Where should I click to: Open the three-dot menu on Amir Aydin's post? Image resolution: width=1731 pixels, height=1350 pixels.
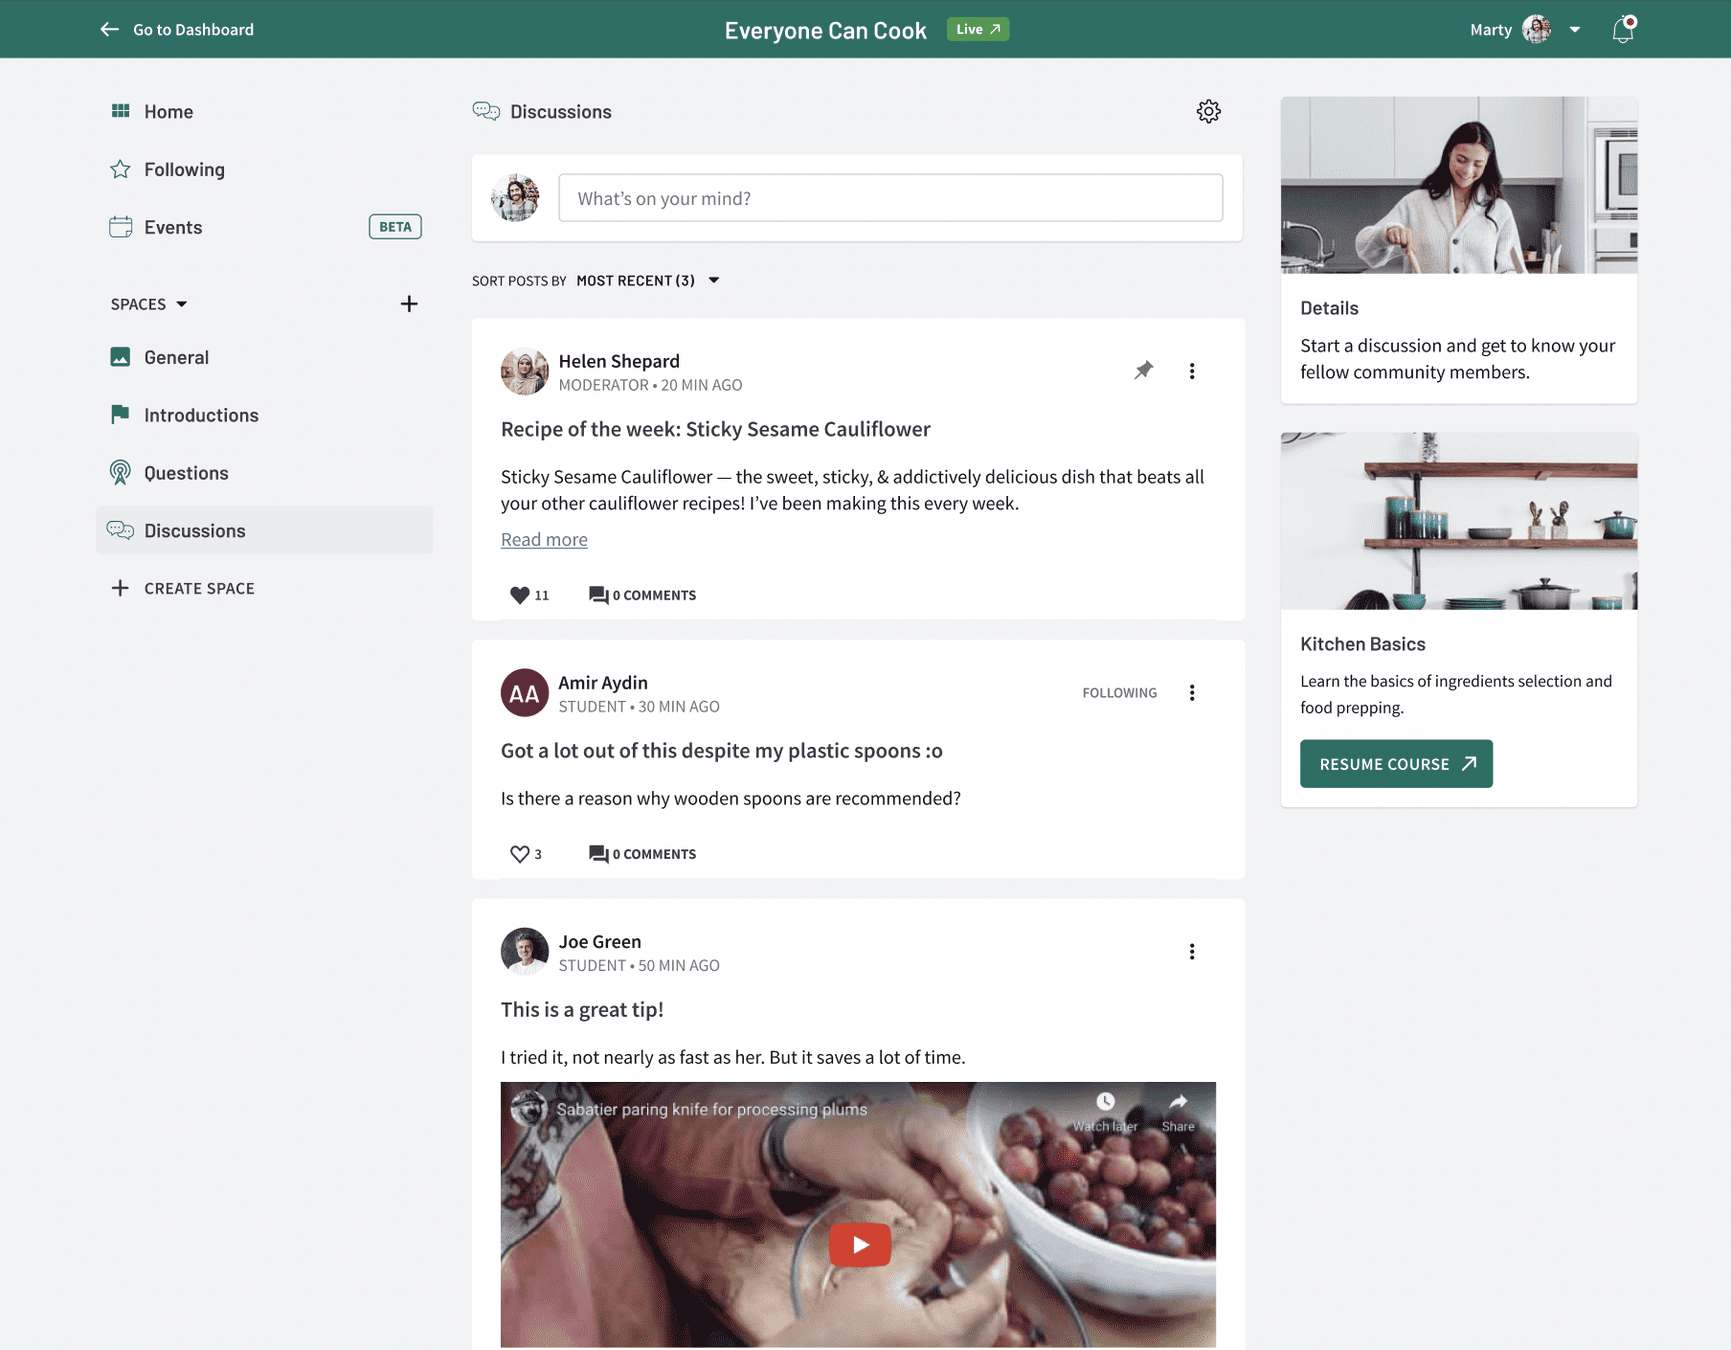tap(1192, 692)
